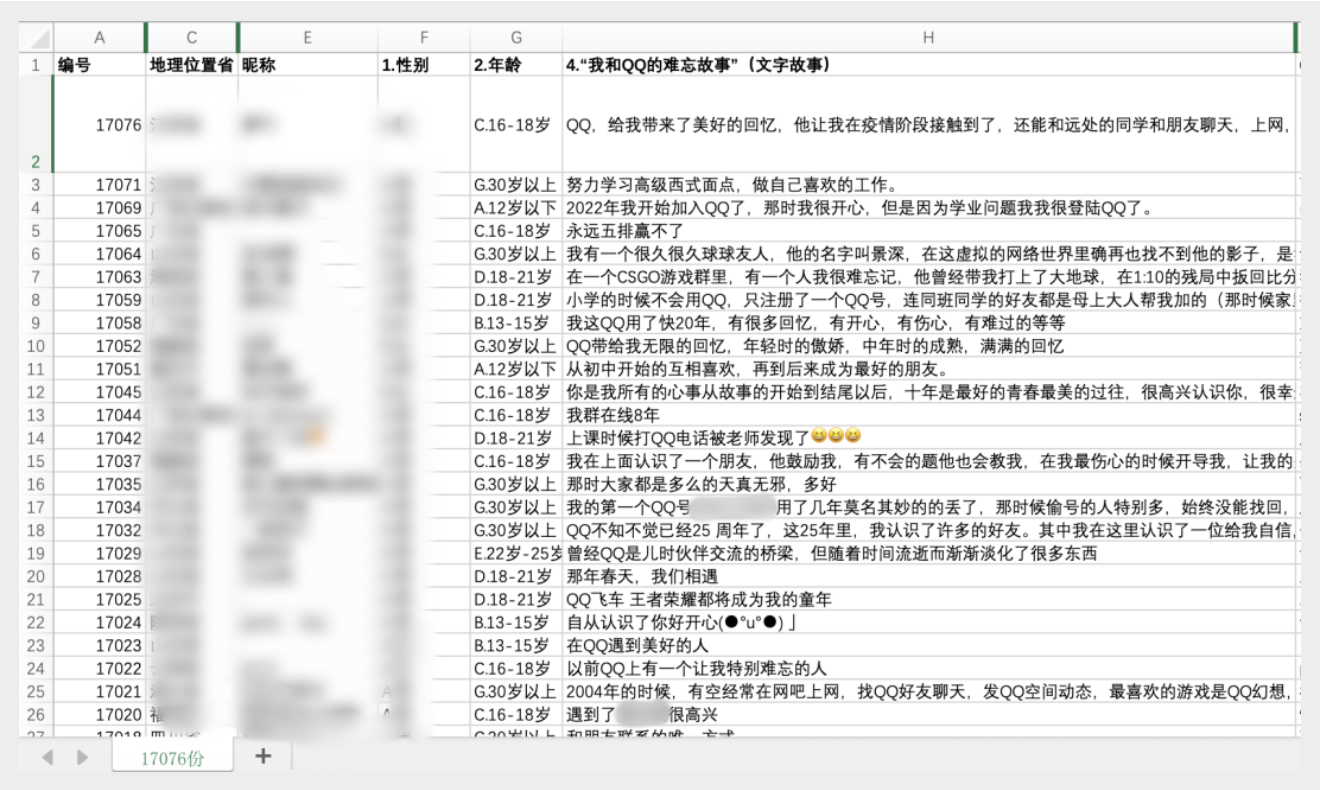Click the 地理位置省 header cell

click(192, 65)
